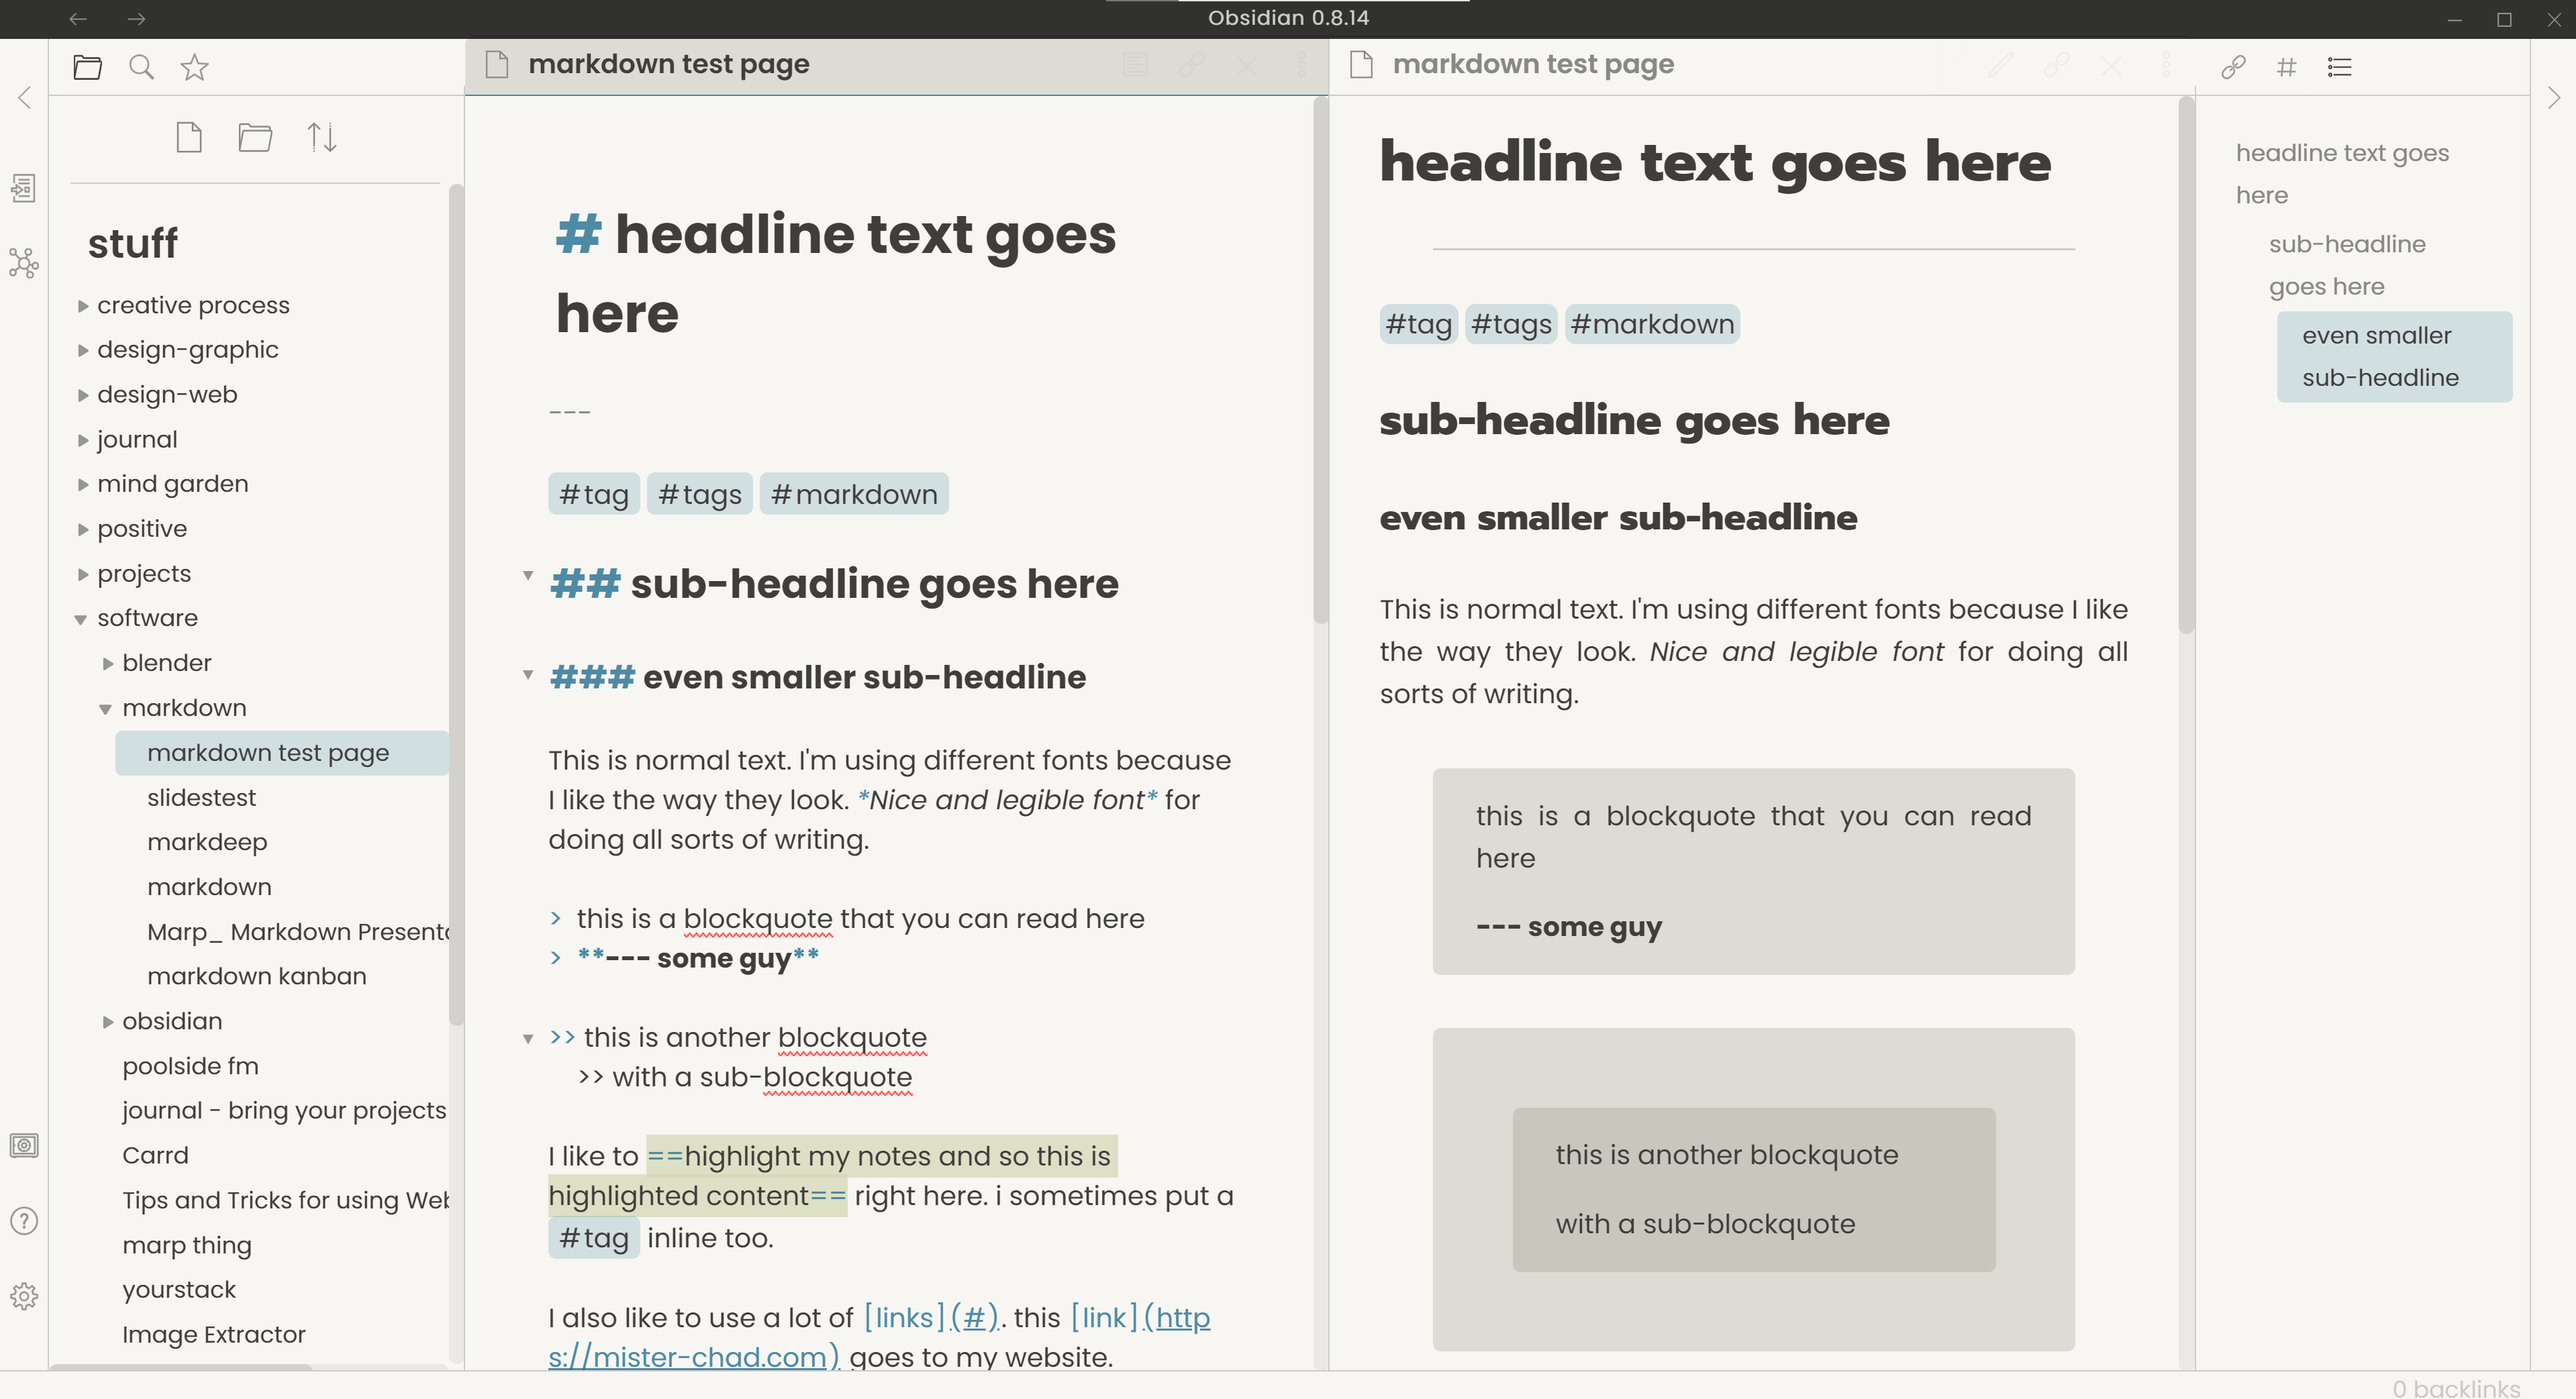The height and width of the screenshot is (1399, 2576).
Task: Click the #markdown tag in preview
Action: click(x=1652, y=324)
